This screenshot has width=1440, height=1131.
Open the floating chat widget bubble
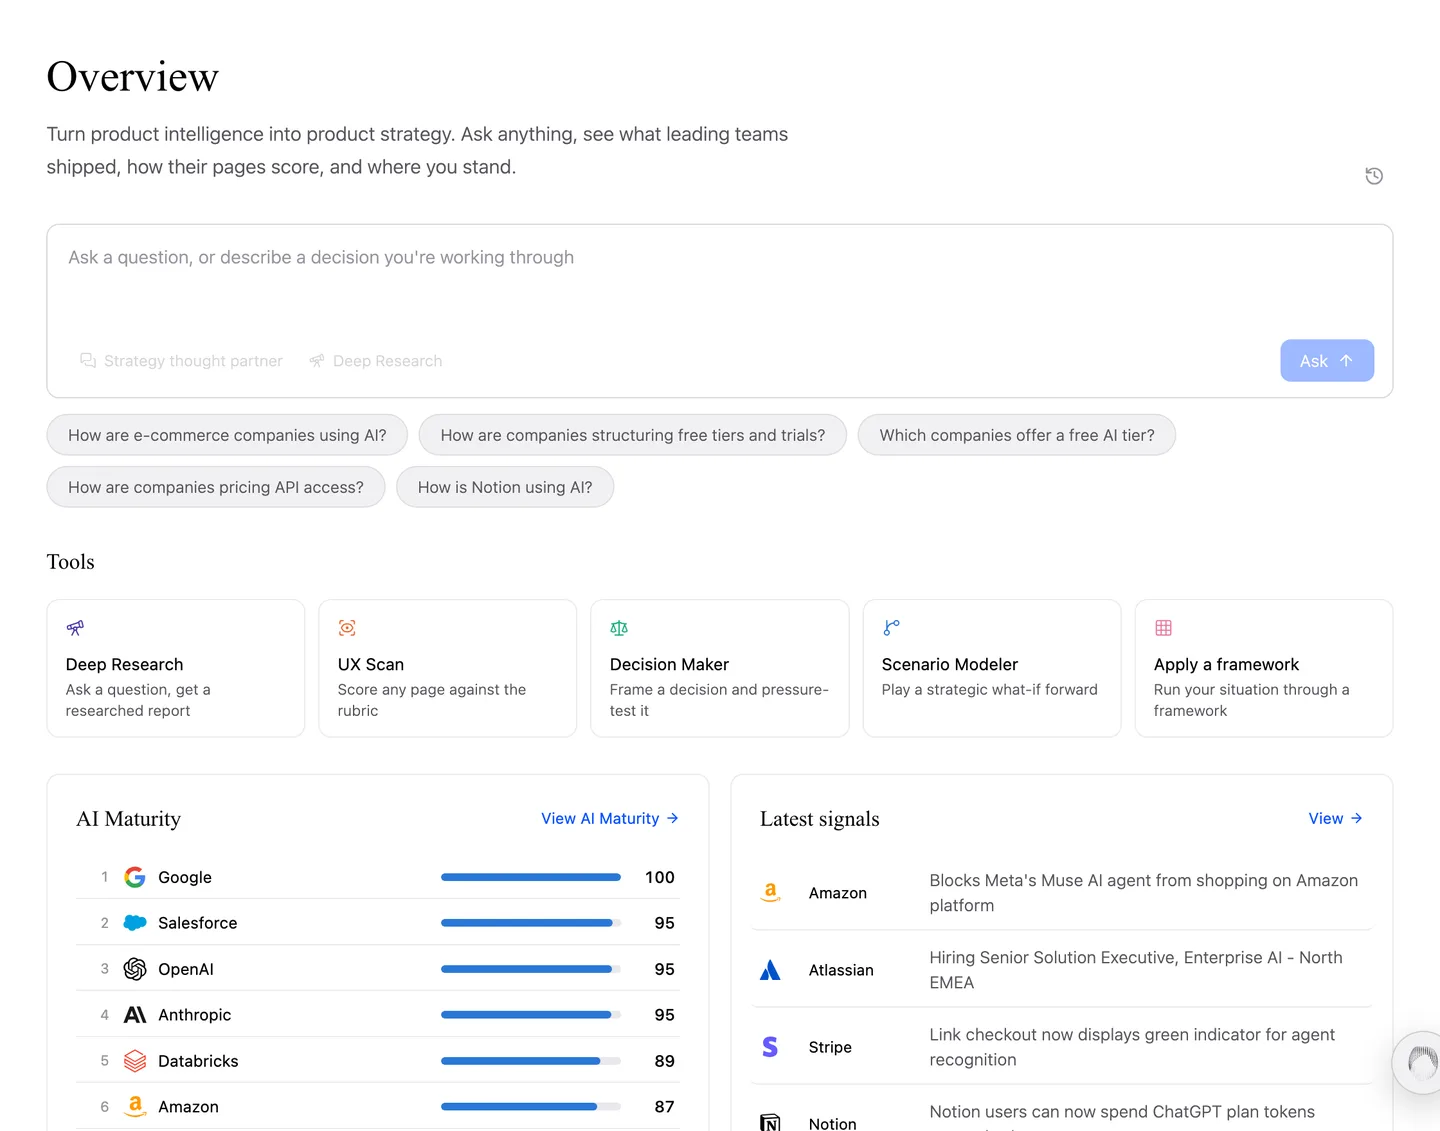pyautogui.click(x=1418, y=1062)
